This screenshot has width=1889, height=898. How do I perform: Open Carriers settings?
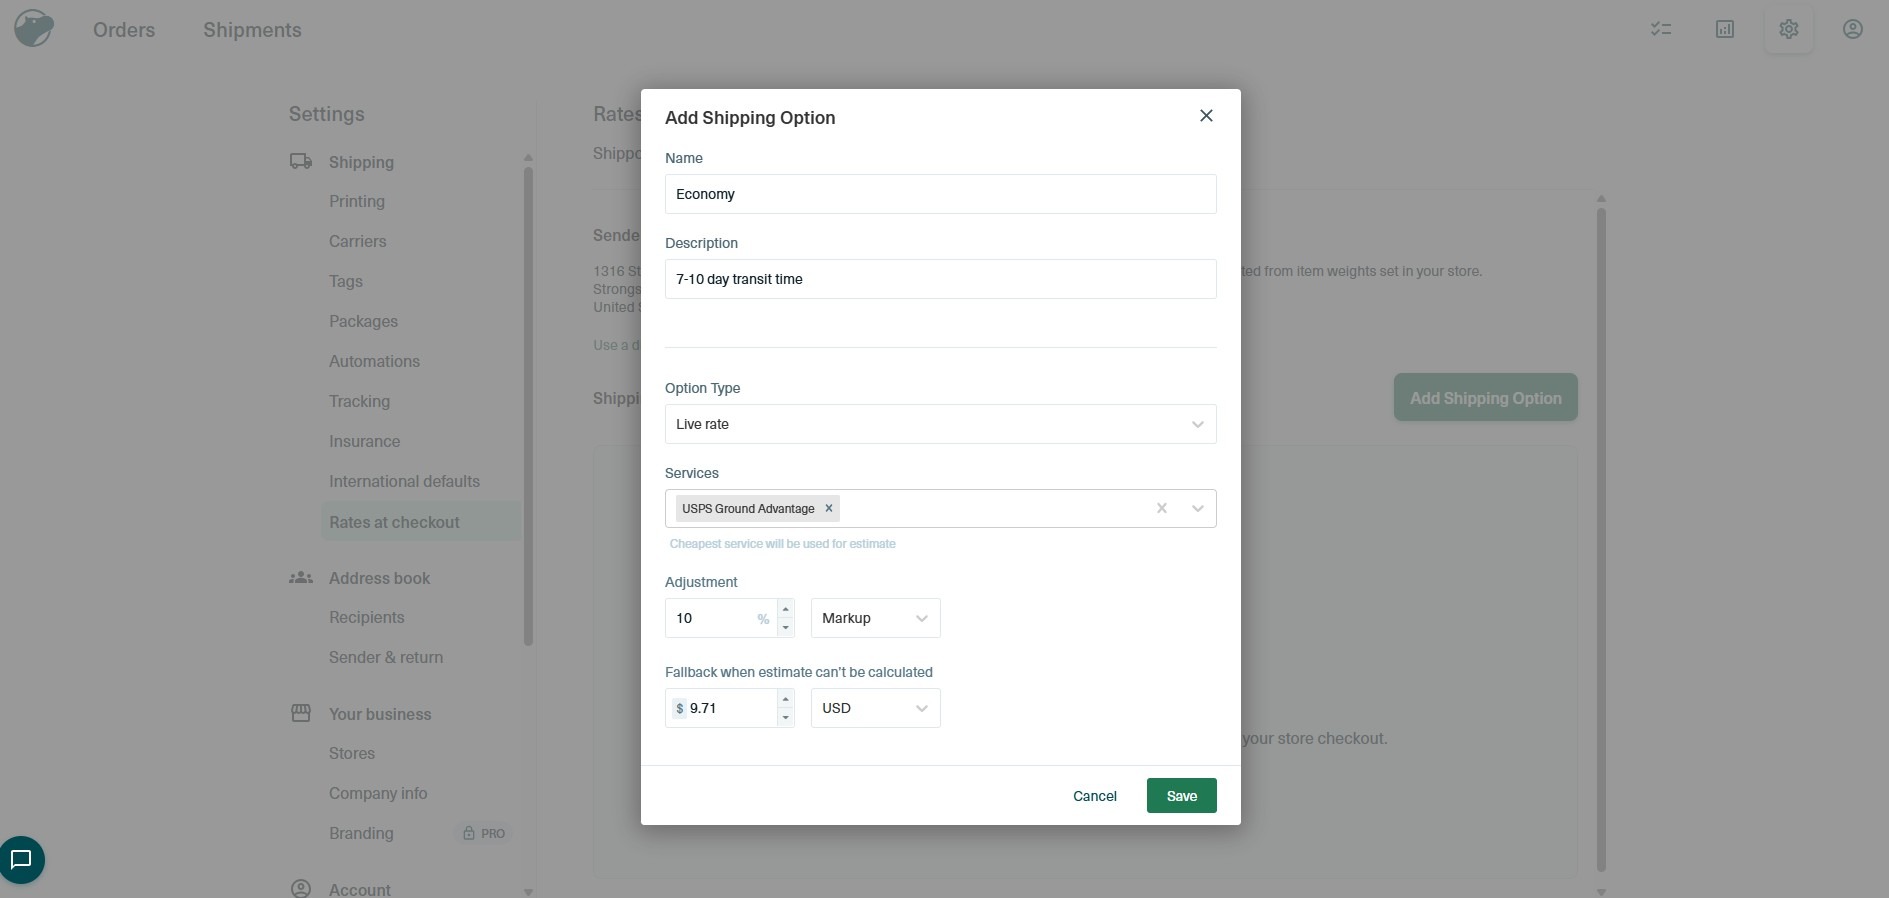coord(357,241)
